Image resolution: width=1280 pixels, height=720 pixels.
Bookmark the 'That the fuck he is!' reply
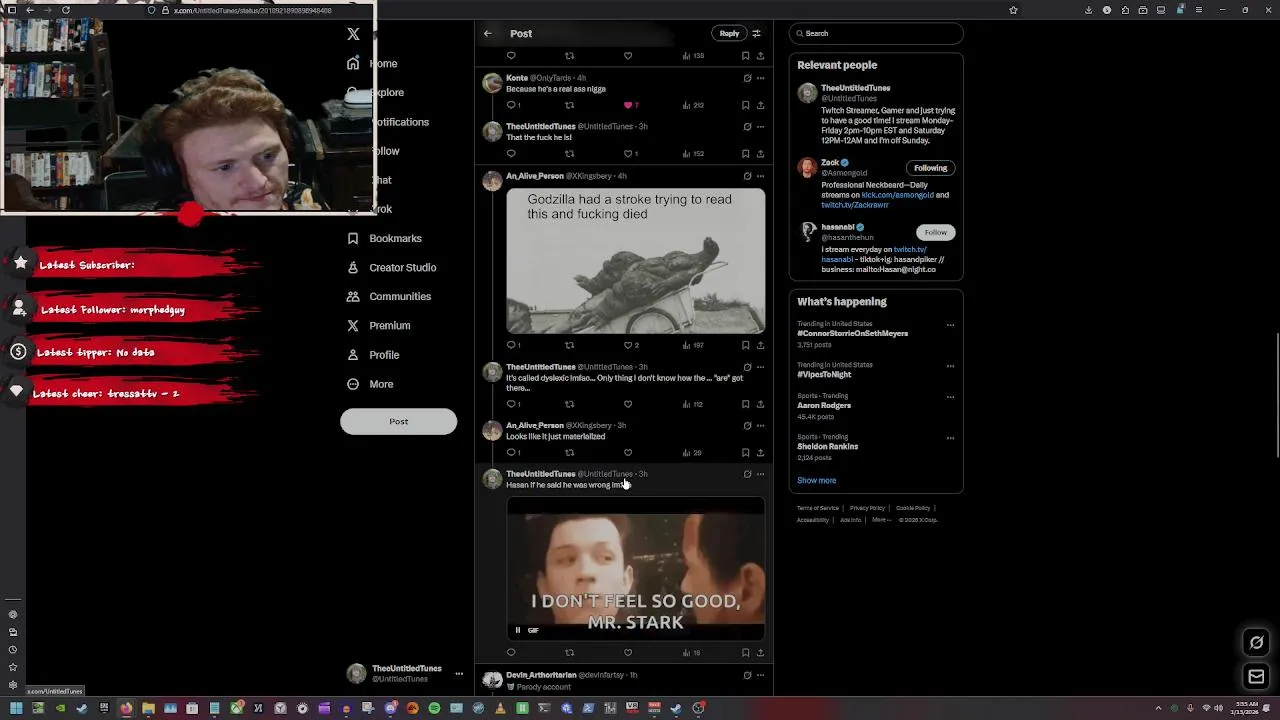pyautogui.click(x=745, y=154)
